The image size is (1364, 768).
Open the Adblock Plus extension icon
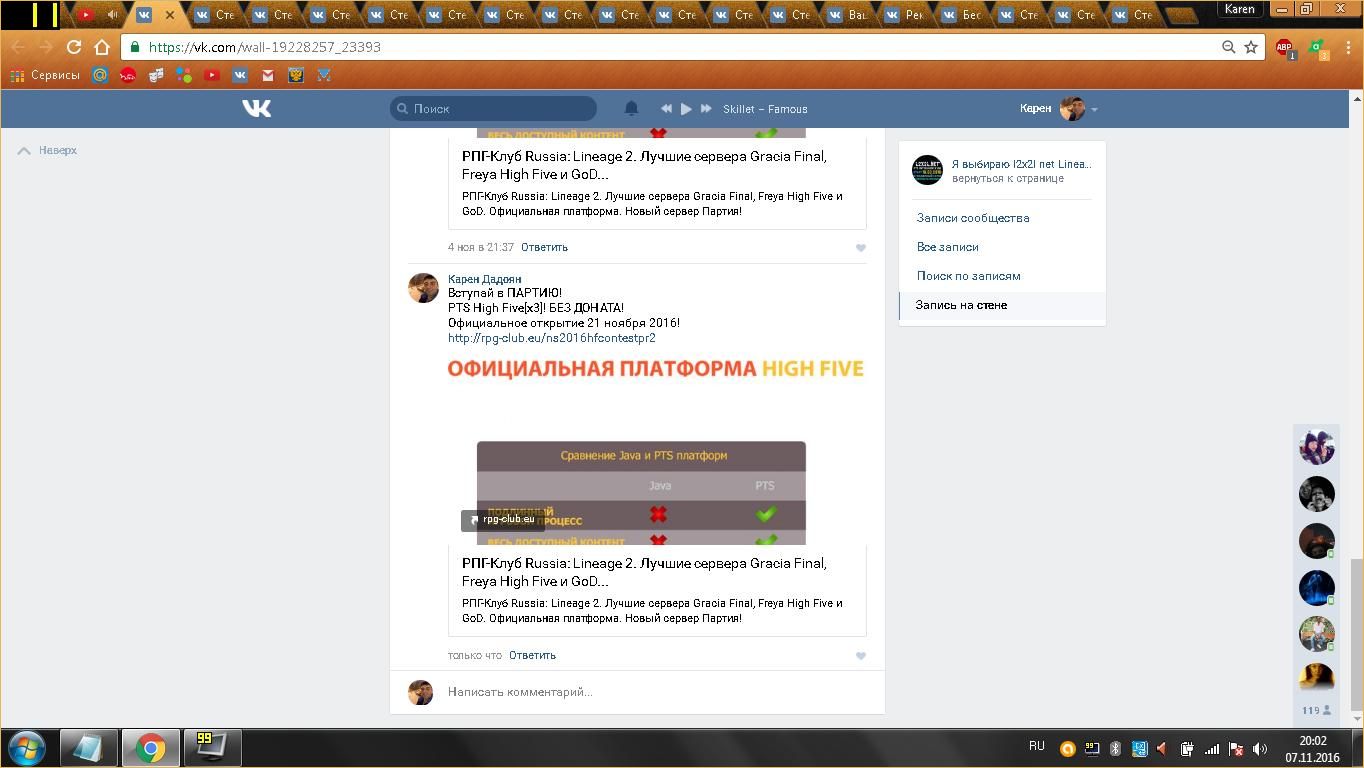pos(1284,47)
